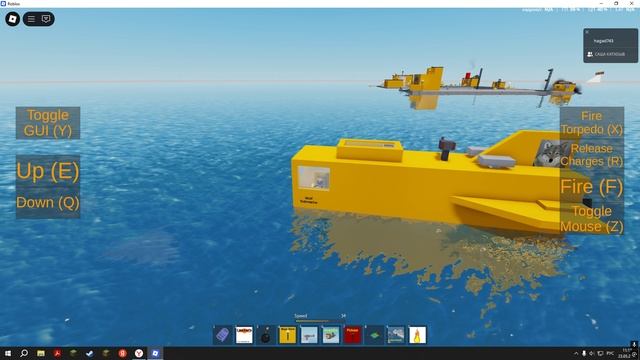Click the window on the yellow submarine
Viewport: 640px width, 360px height.
pyautogui.click(x=313, y=178)
